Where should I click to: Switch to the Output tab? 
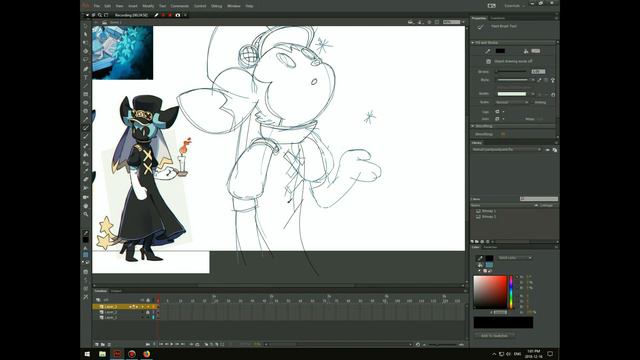116,291
